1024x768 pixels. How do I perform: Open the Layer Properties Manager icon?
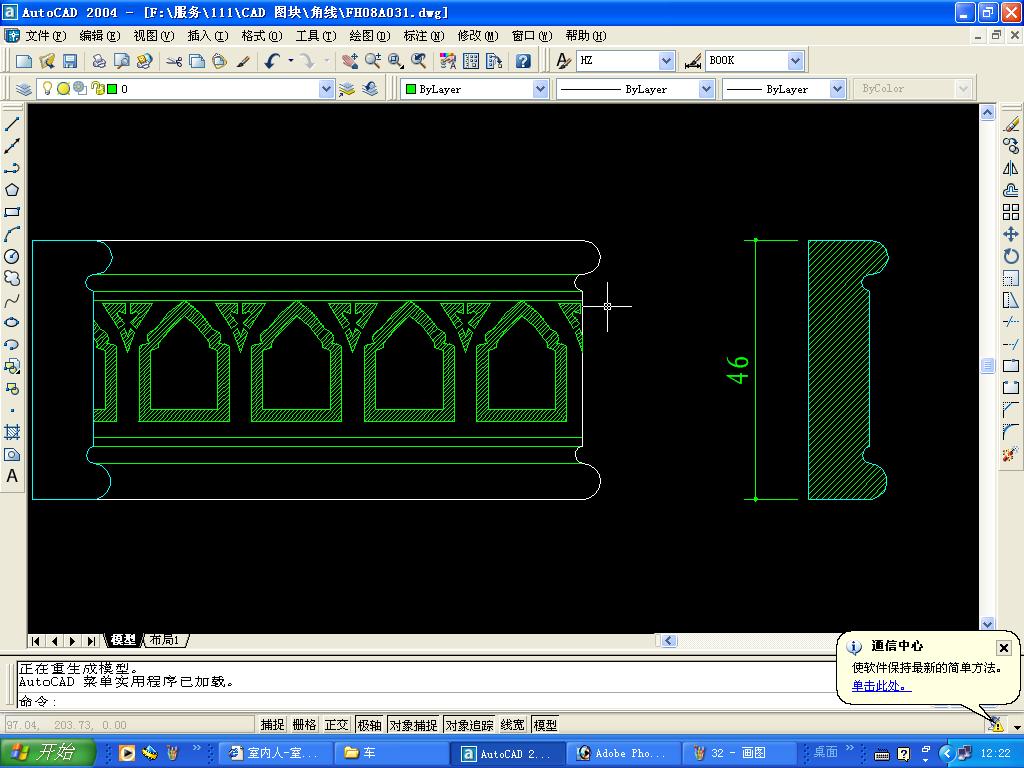click(x=24, y=89)
